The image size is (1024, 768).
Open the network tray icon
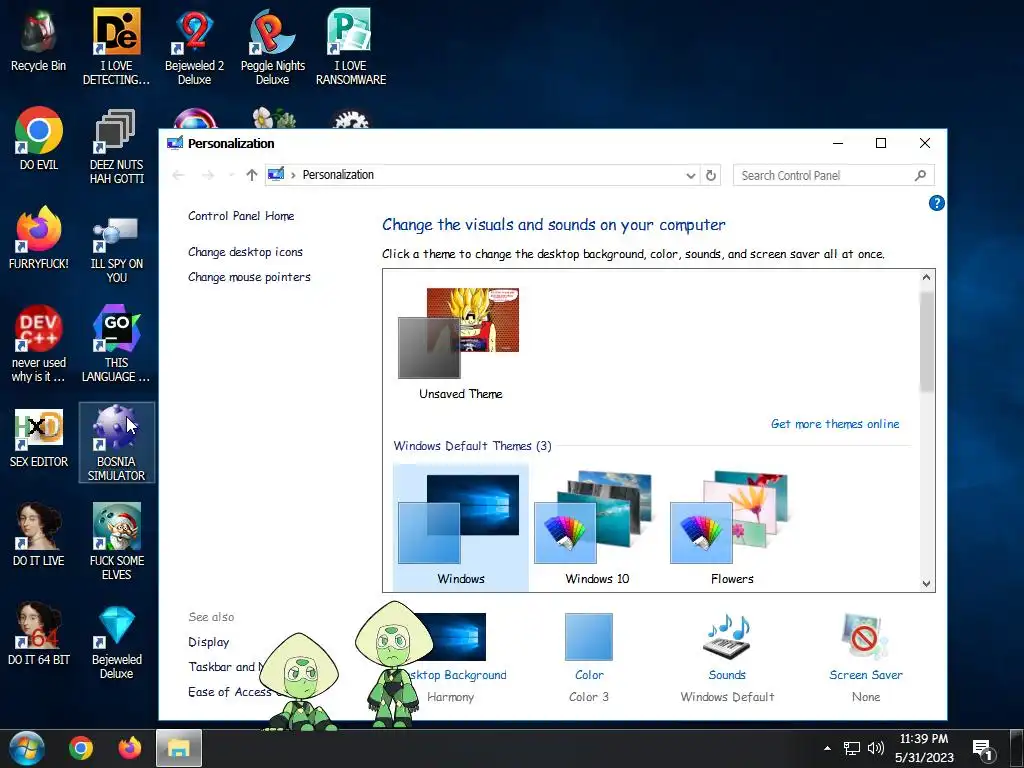tap(852, 748)
